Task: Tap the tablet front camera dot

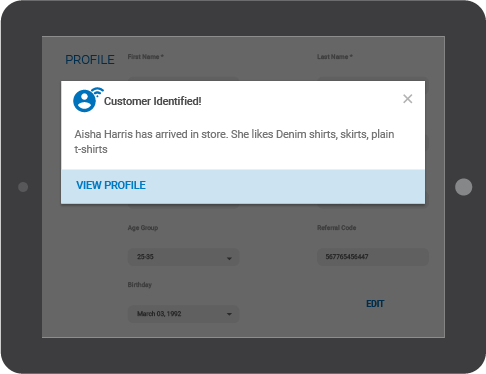Action: tap(23, 187)
